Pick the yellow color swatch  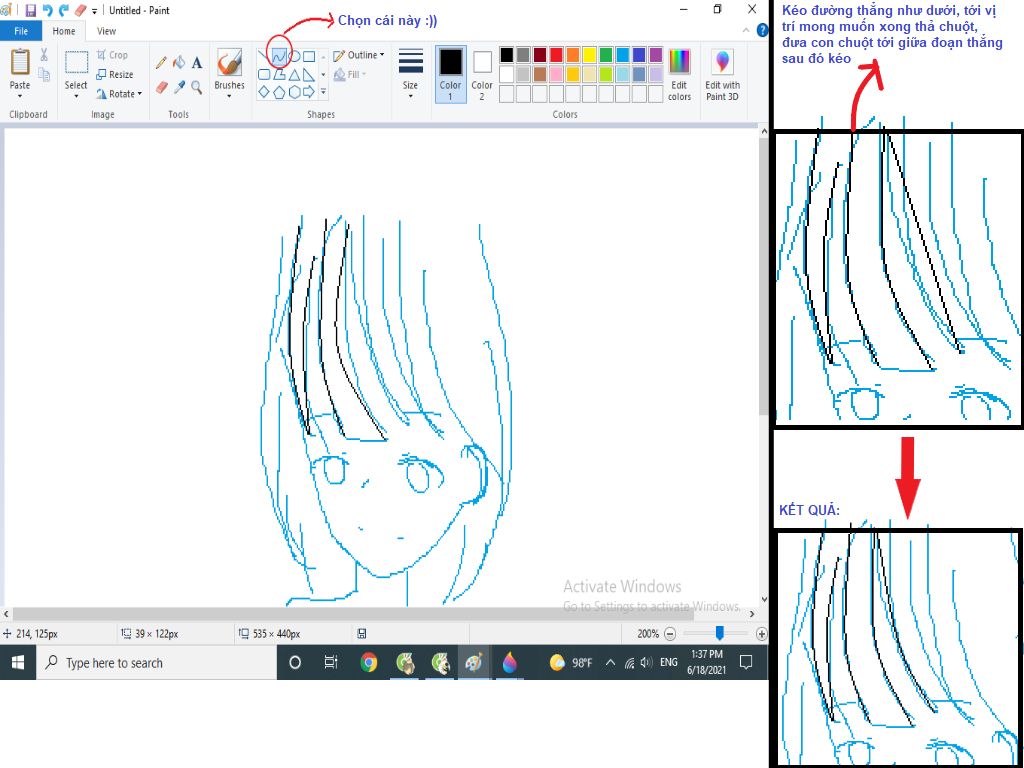589,54
